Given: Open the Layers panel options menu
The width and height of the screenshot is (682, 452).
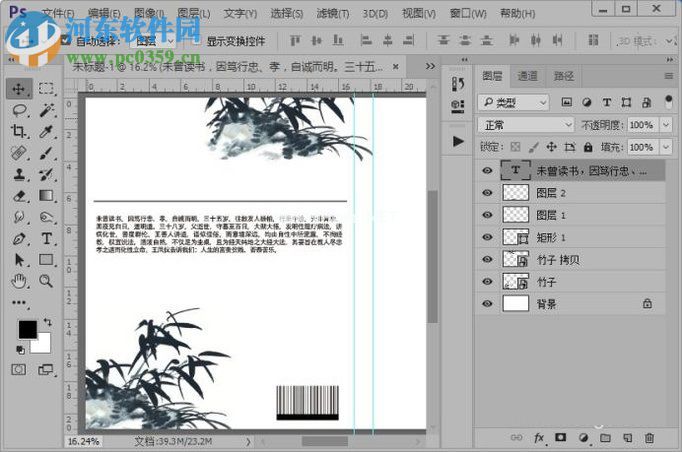Looking at the screenshot, I should [669, 76].
